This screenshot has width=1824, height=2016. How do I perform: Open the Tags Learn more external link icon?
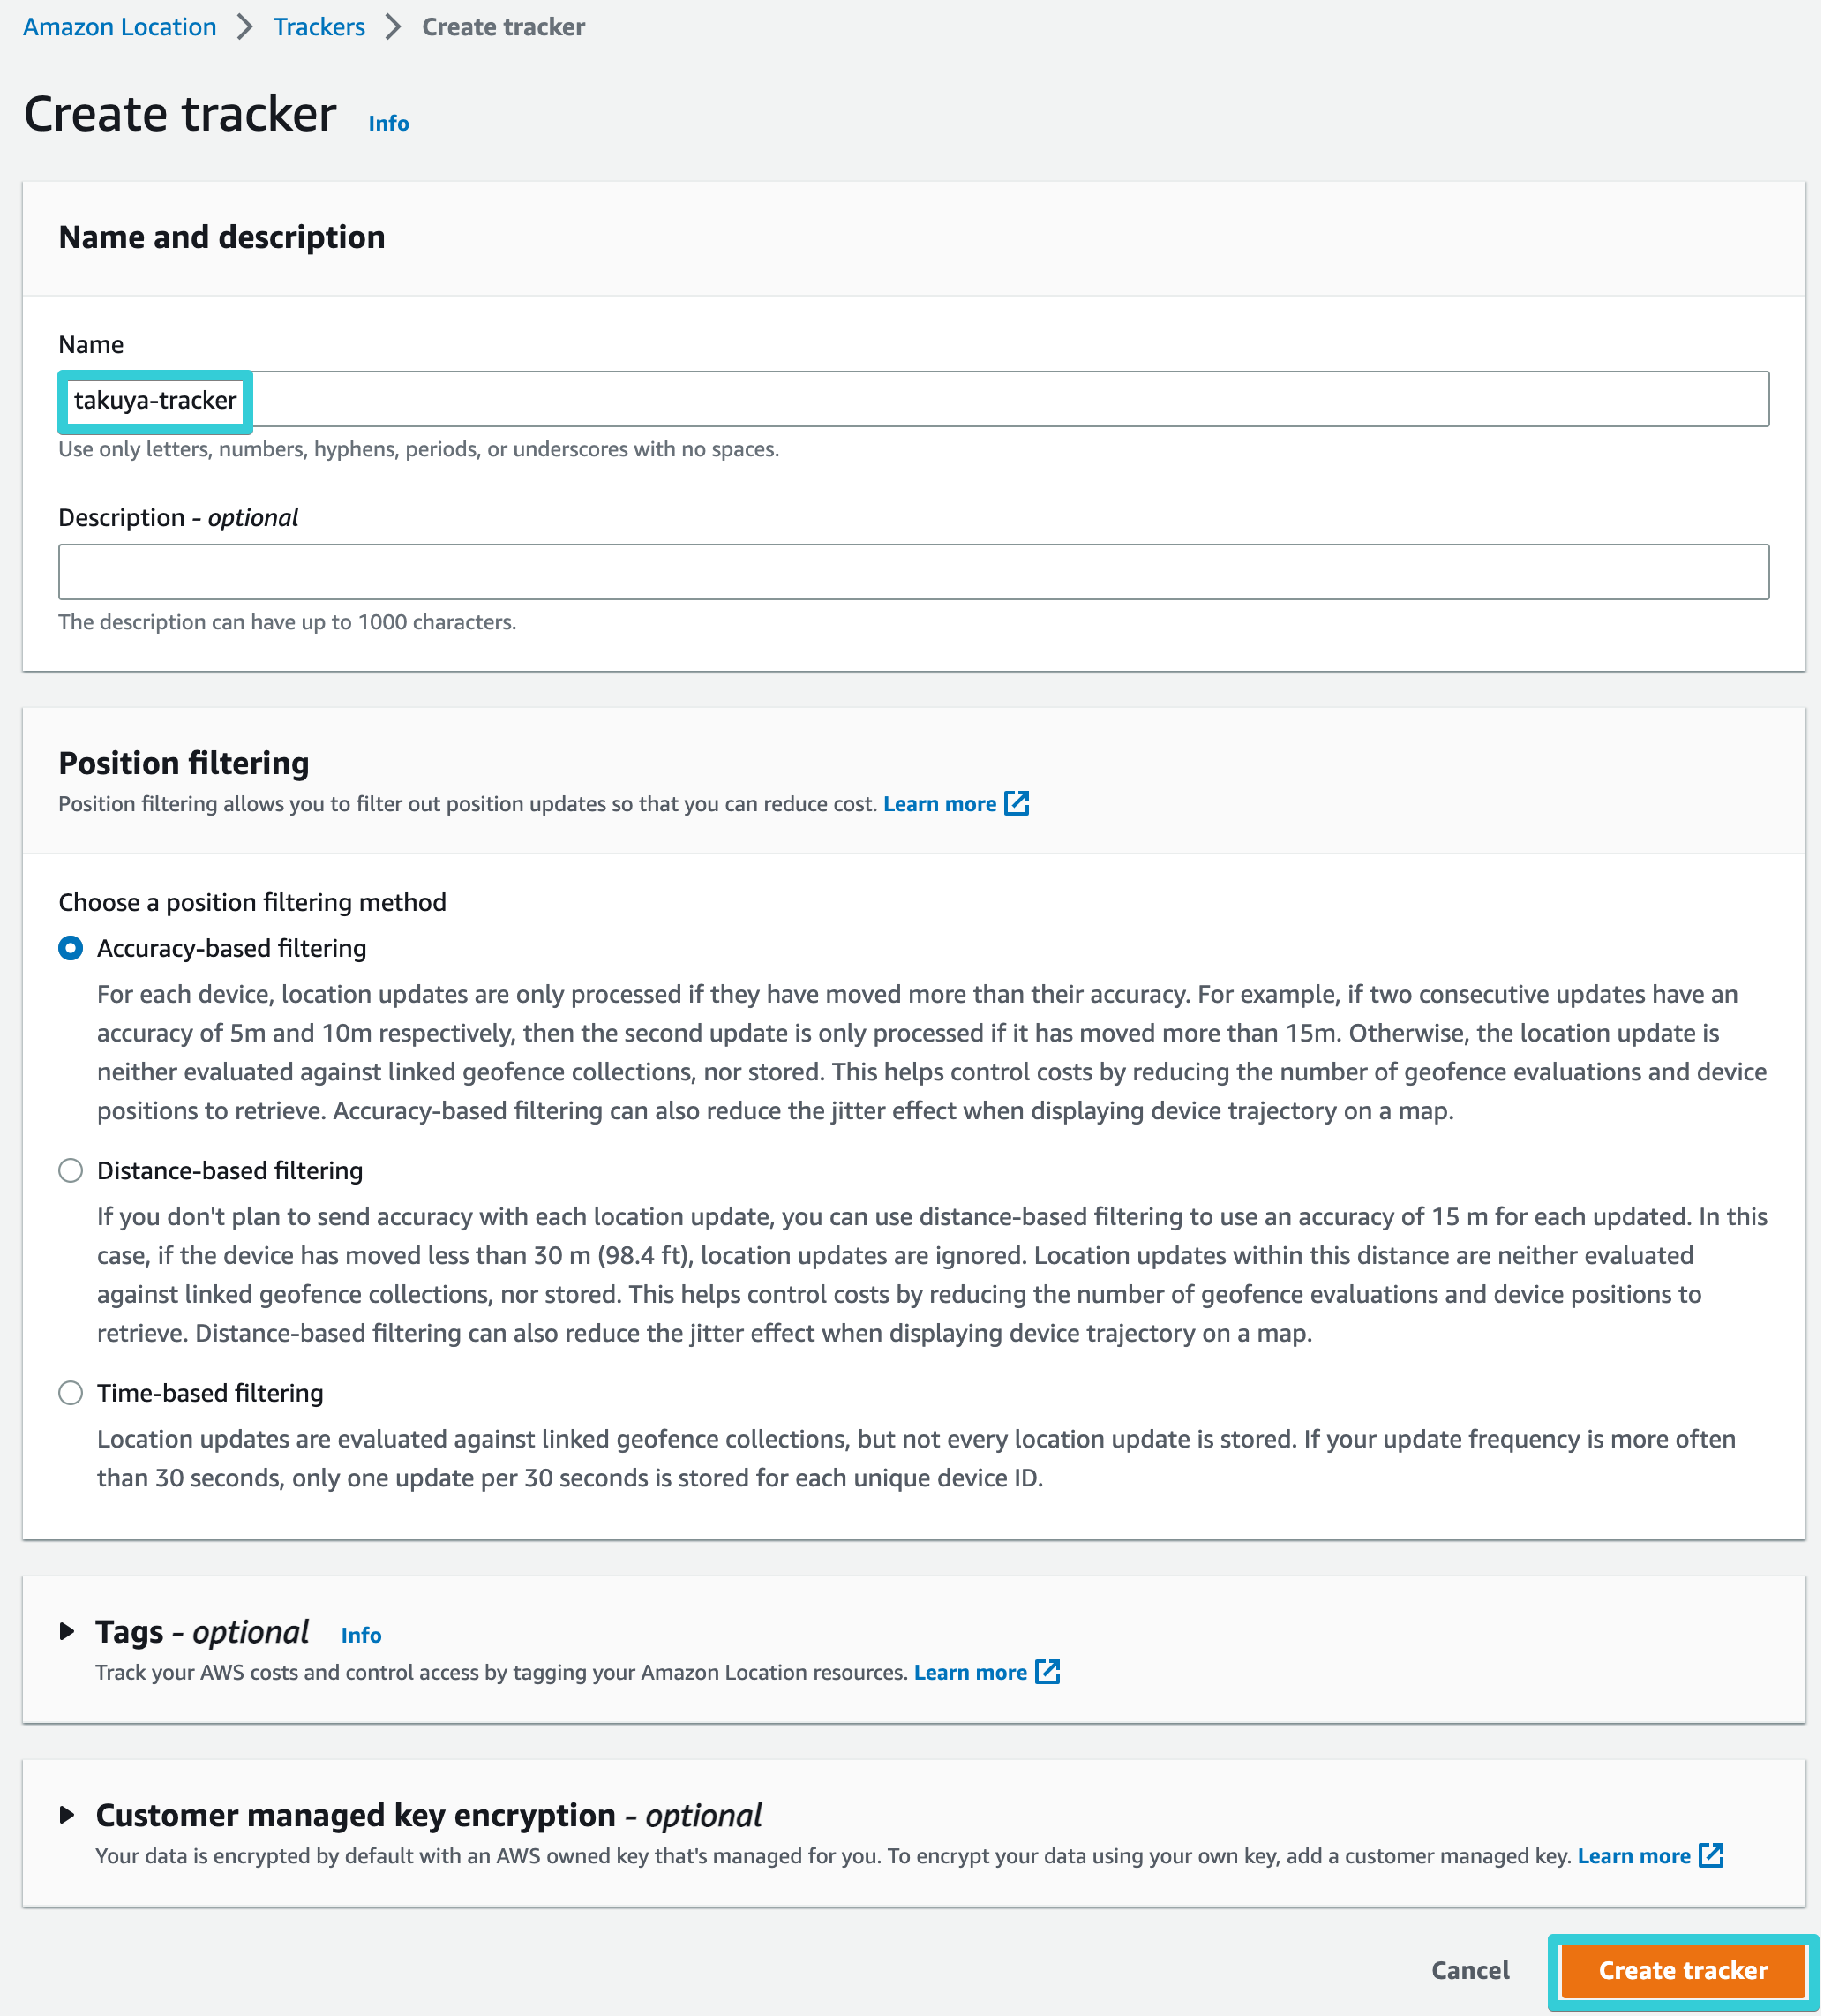[1048, 1671]
